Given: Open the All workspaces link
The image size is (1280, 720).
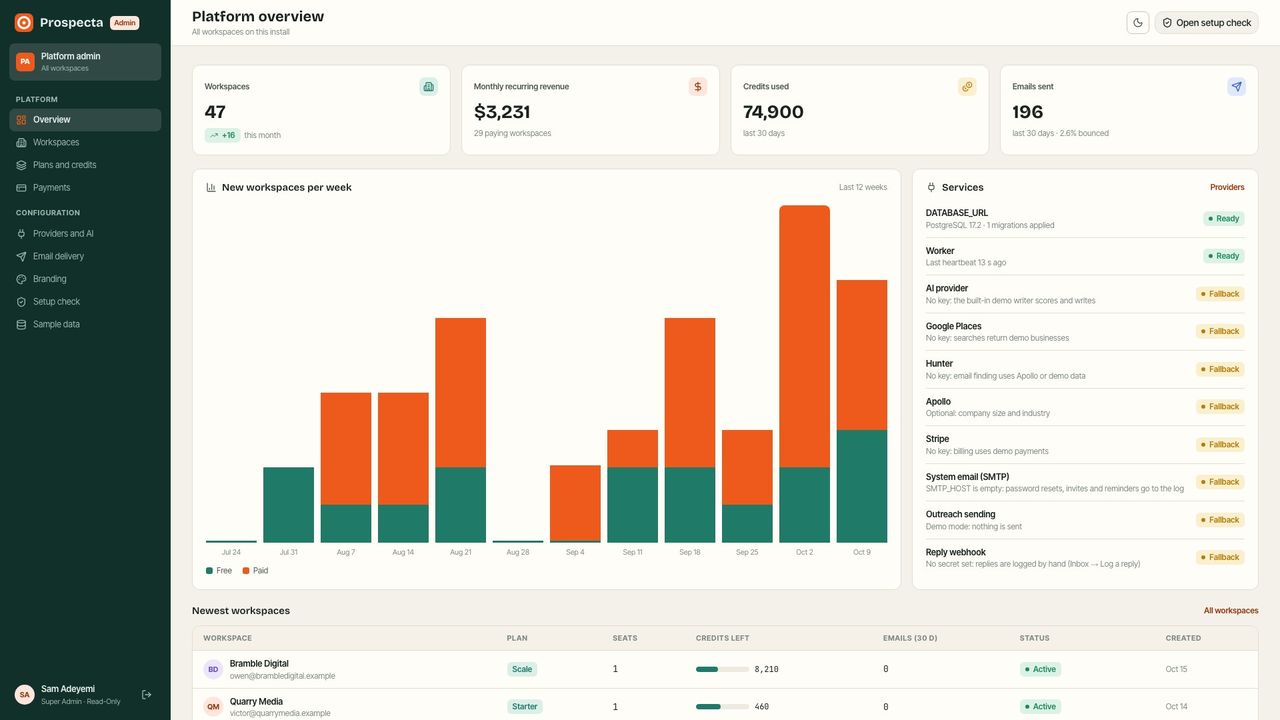Looking at the screenshot, I should click(1231, 610).
